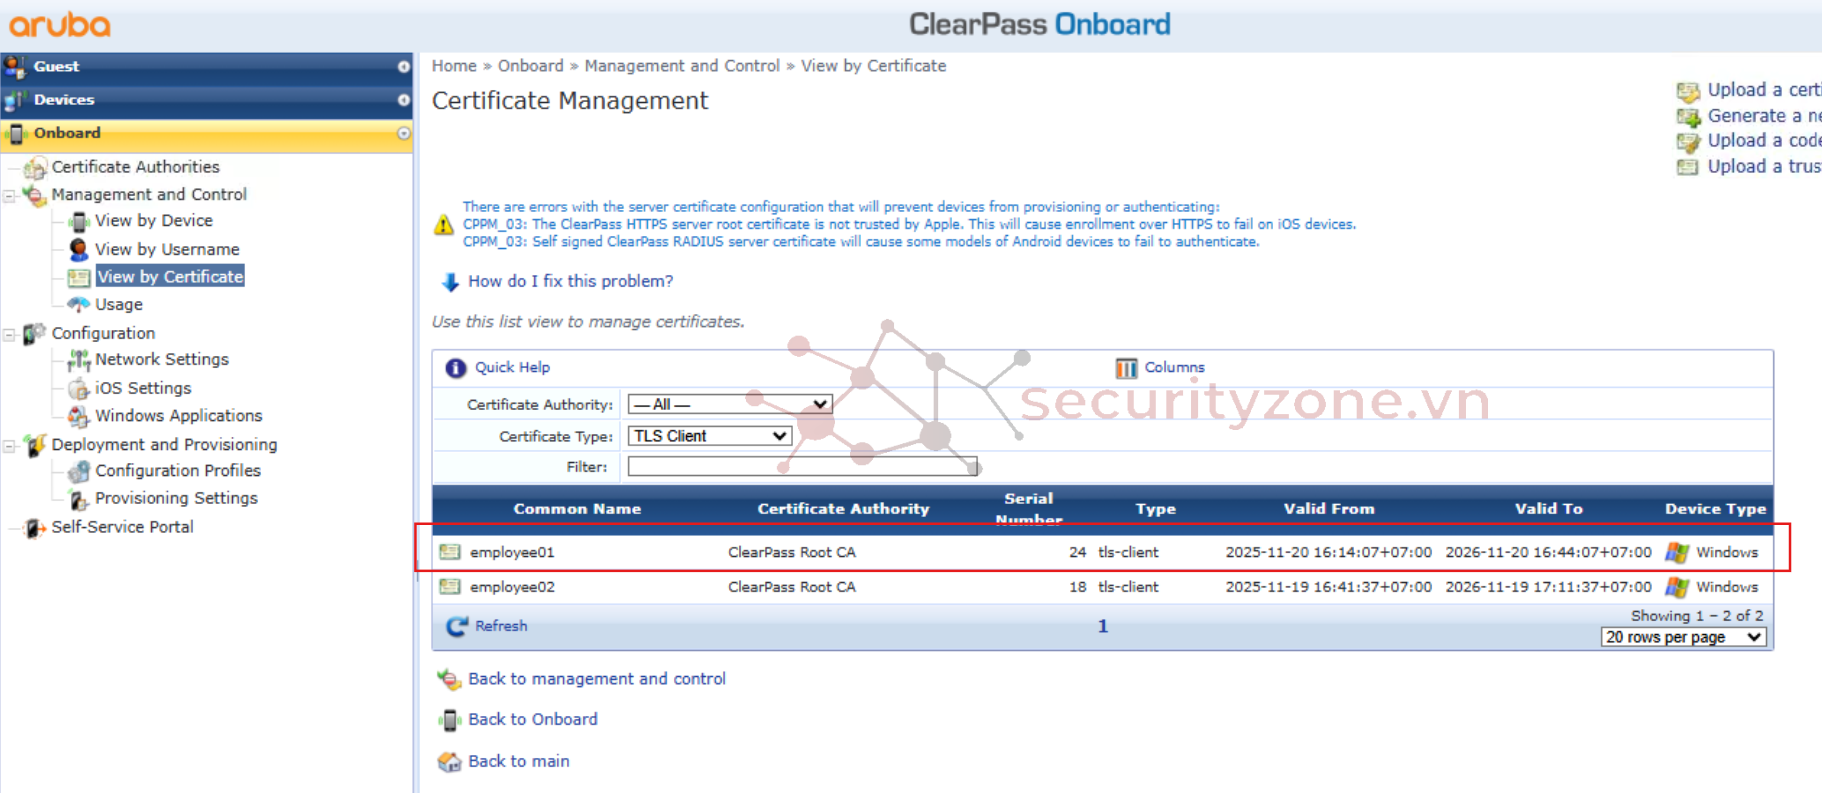Viewport: 1822px width, 793px height.
Task: Open the Columns chooser
Action: click(1174, 368)
